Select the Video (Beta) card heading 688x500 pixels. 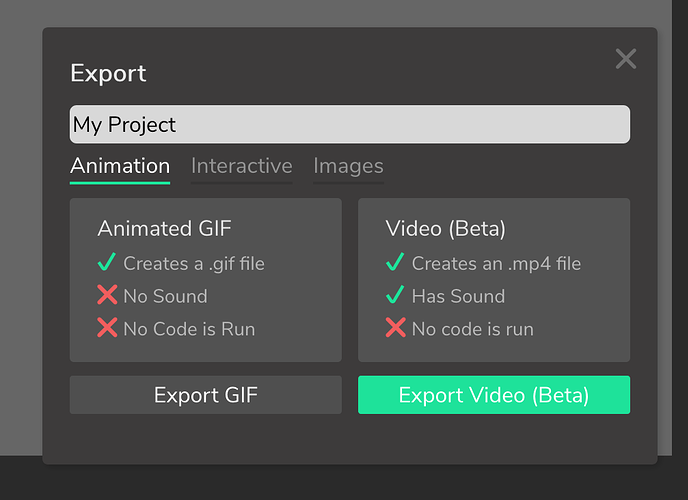coord(445,229)
